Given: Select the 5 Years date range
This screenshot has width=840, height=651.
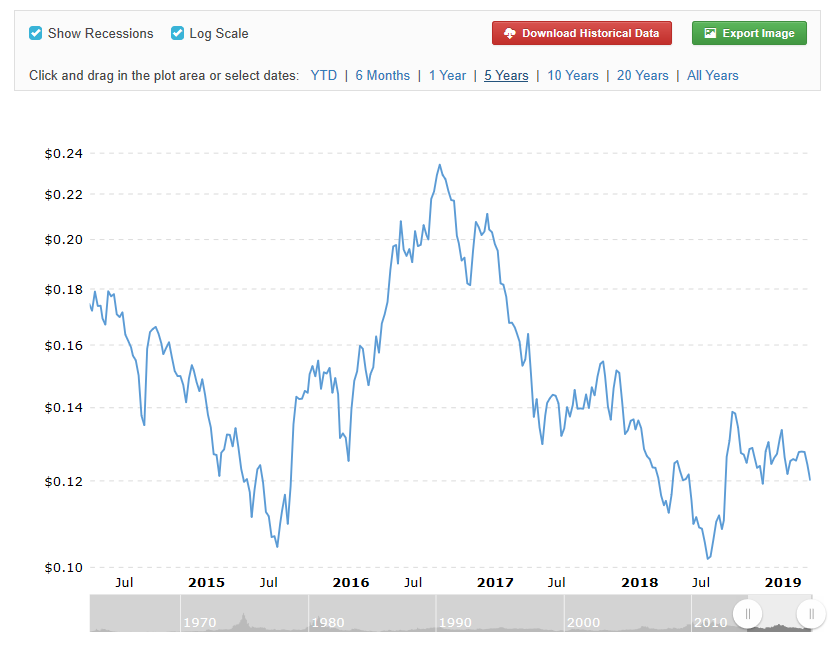Looking at the screenshot, I should 506,74.
